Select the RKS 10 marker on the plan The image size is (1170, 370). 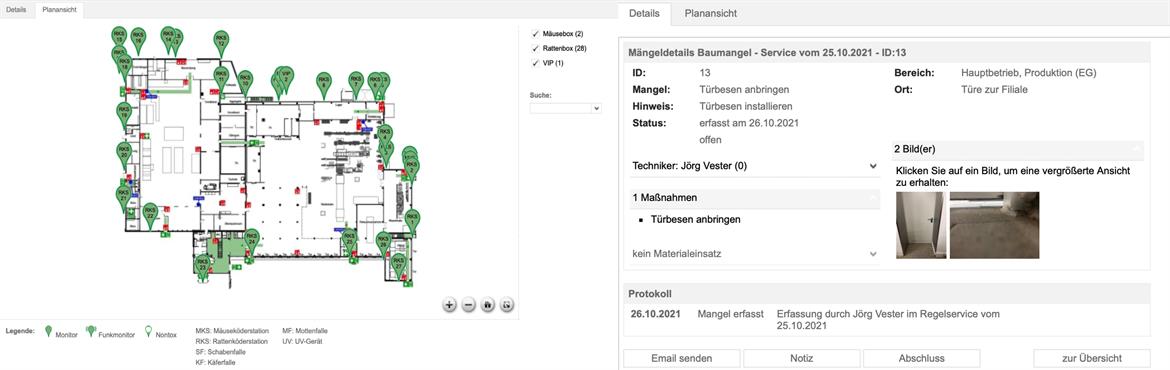pyautogui.click(x=245, y=82)
